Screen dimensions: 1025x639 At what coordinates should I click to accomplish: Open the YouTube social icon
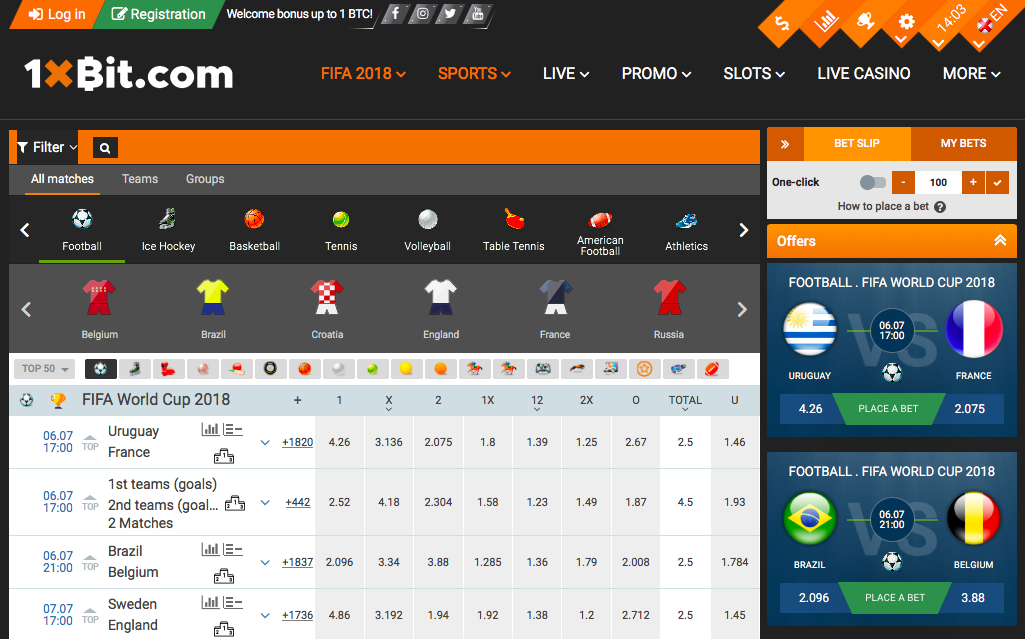point(478,14)
